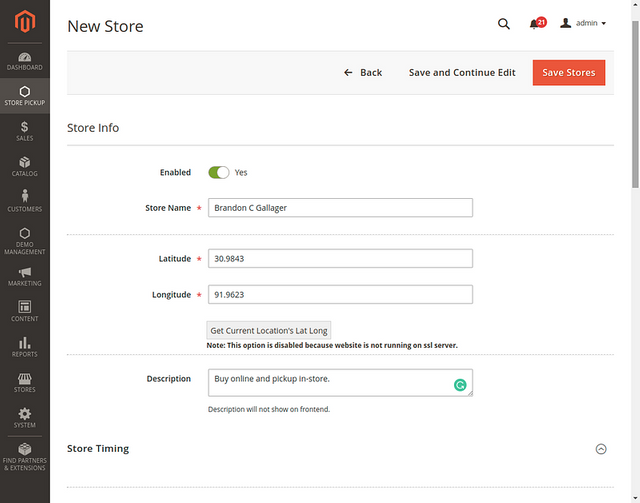
Task: Open the System sidebar menu
Action: pyautogui.click(x=24, y=418)
